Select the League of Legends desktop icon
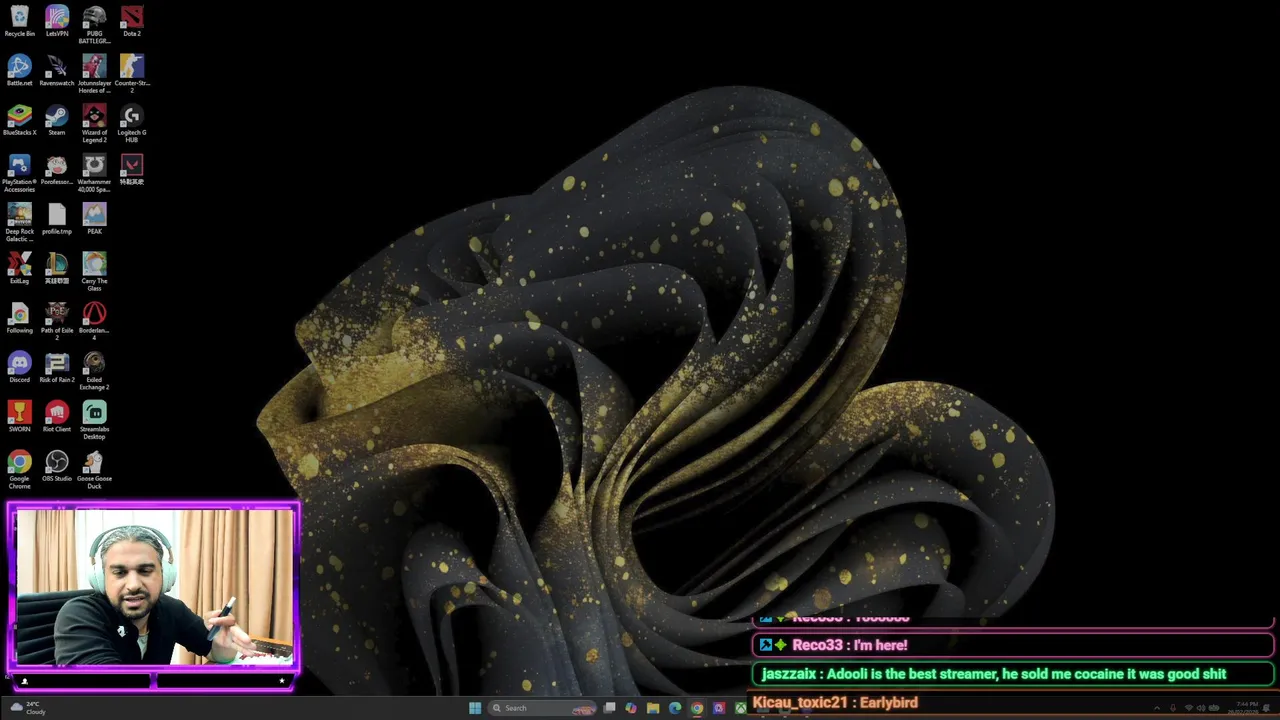 point(57,268)
